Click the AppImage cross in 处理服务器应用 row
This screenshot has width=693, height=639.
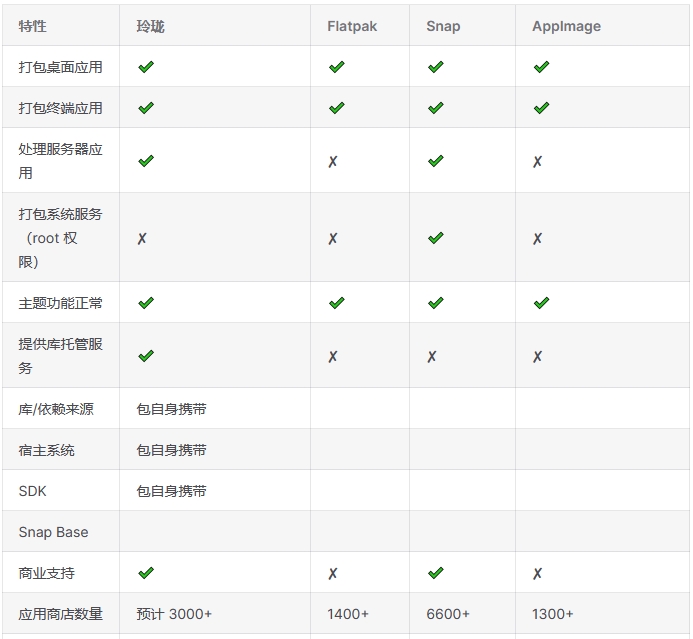point(537,161)
